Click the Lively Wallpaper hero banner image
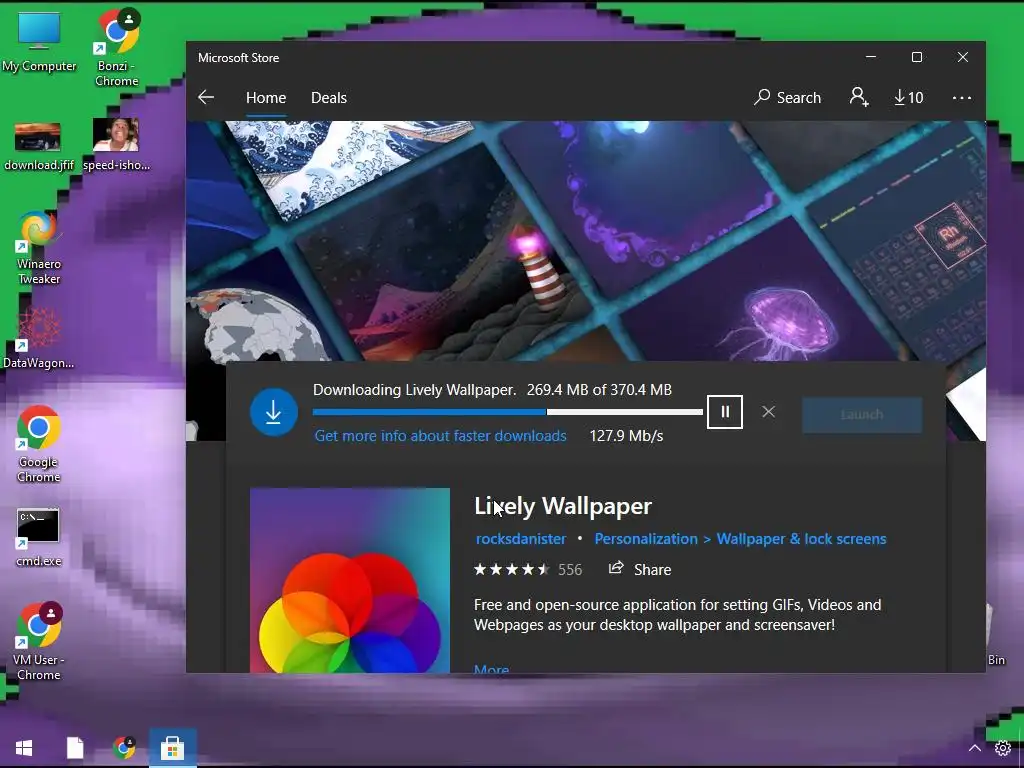 point(586,241)
